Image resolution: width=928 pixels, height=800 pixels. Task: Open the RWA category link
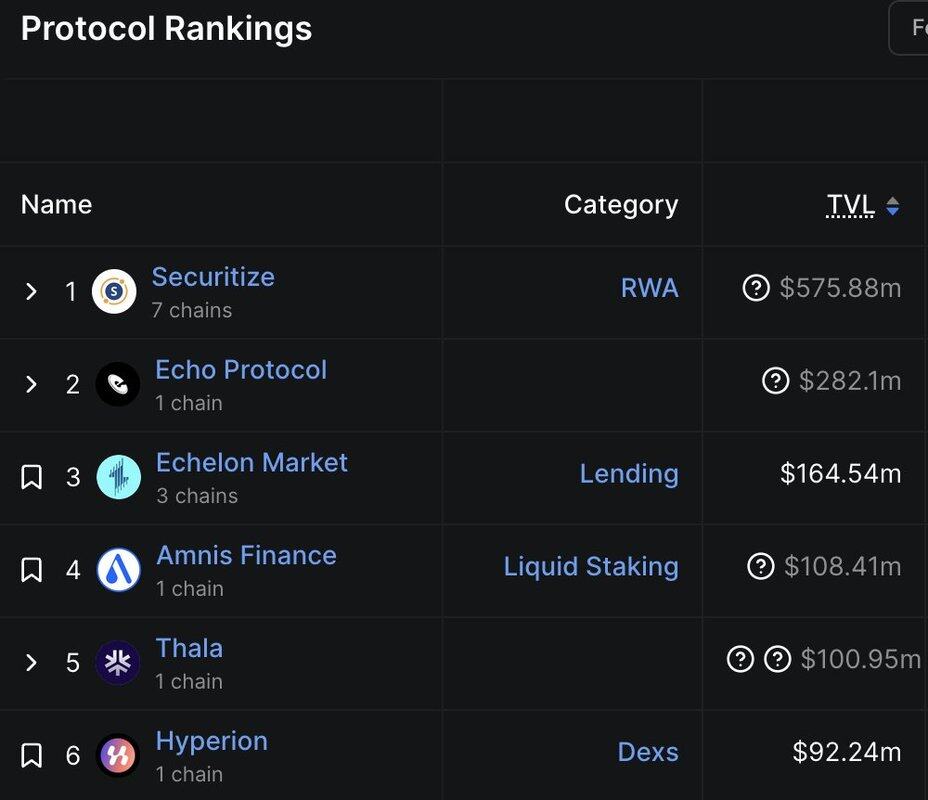click(649, 289)
